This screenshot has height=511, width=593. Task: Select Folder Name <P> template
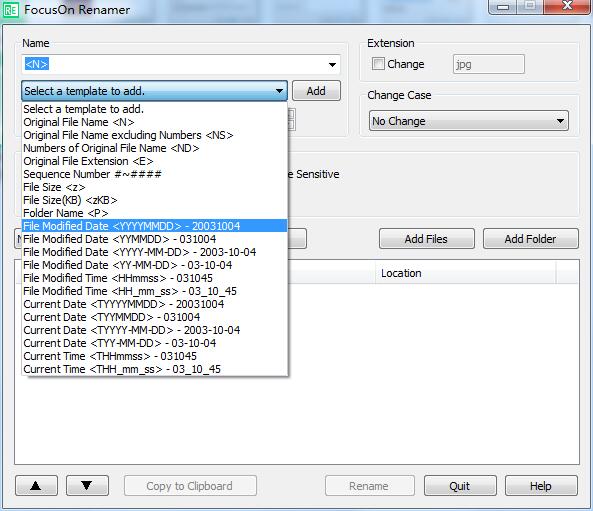tap(155, 213)
